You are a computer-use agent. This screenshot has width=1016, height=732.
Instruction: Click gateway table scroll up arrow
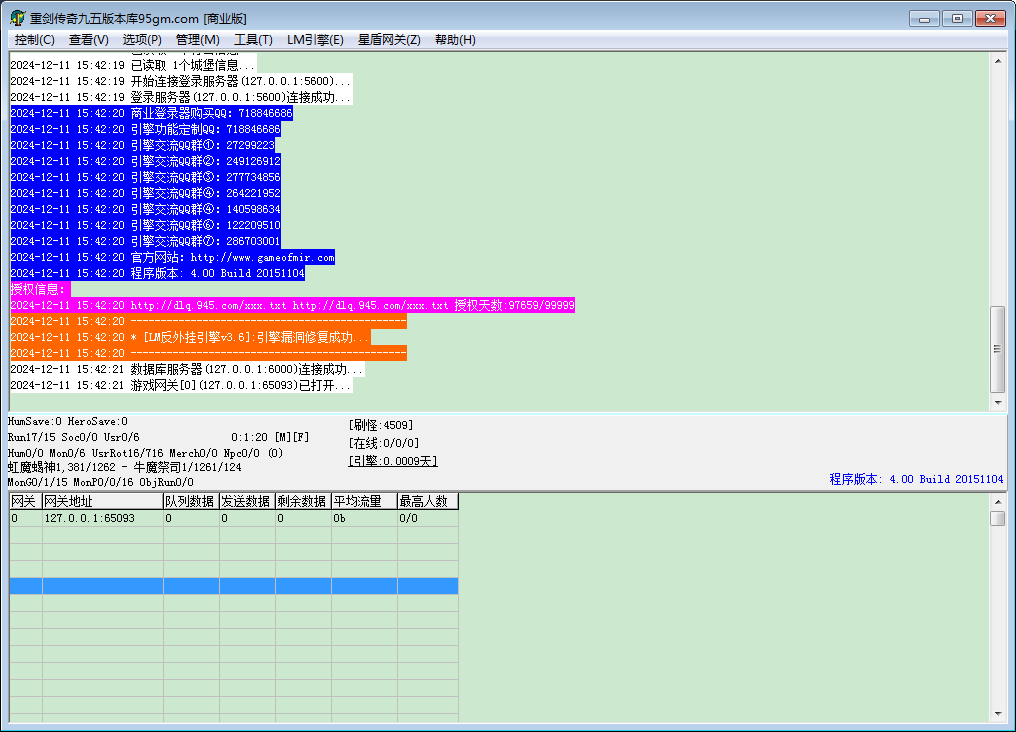(x=998, y=502)
